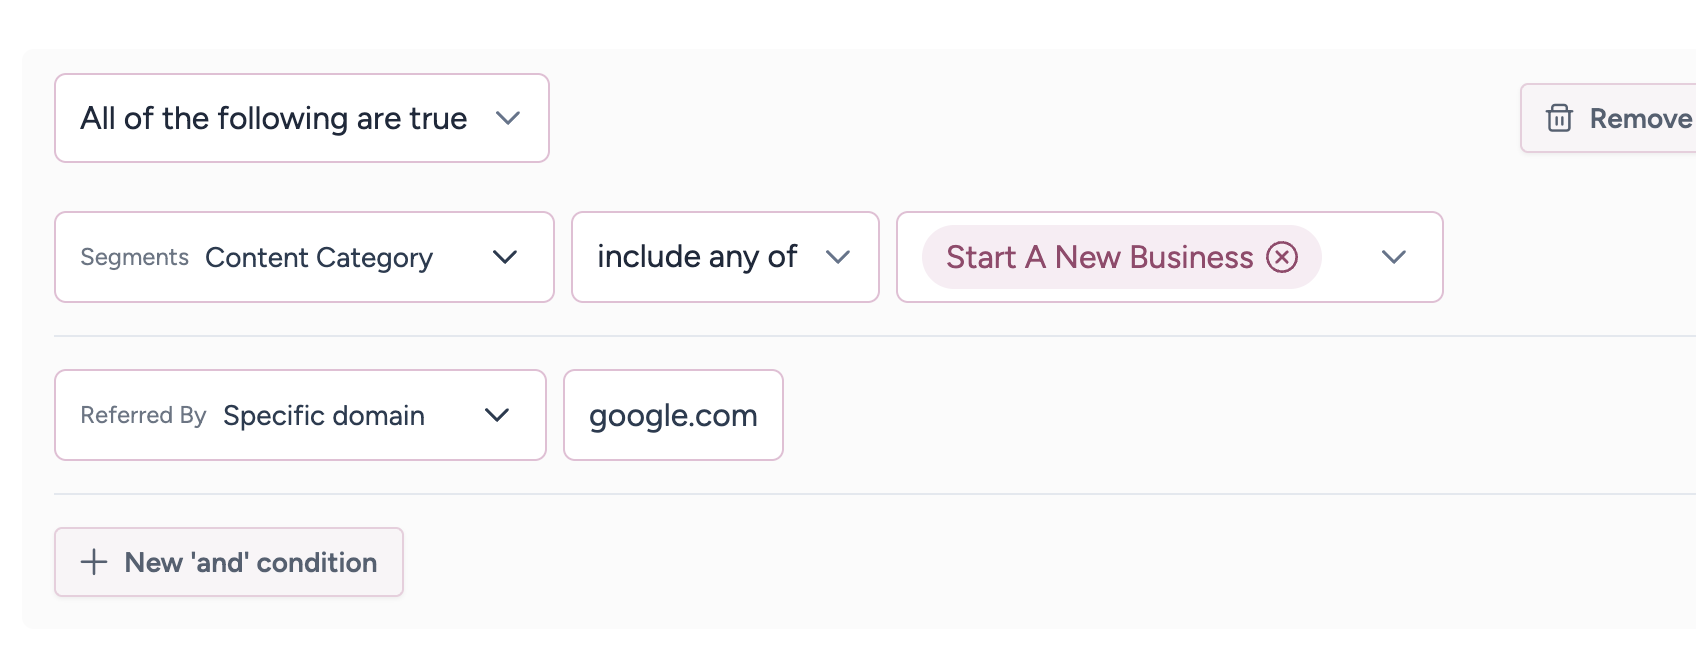Screen dimensions: 1696x654
Task: Click the Specific domain chevron arrow
Action: coord(497,415)
